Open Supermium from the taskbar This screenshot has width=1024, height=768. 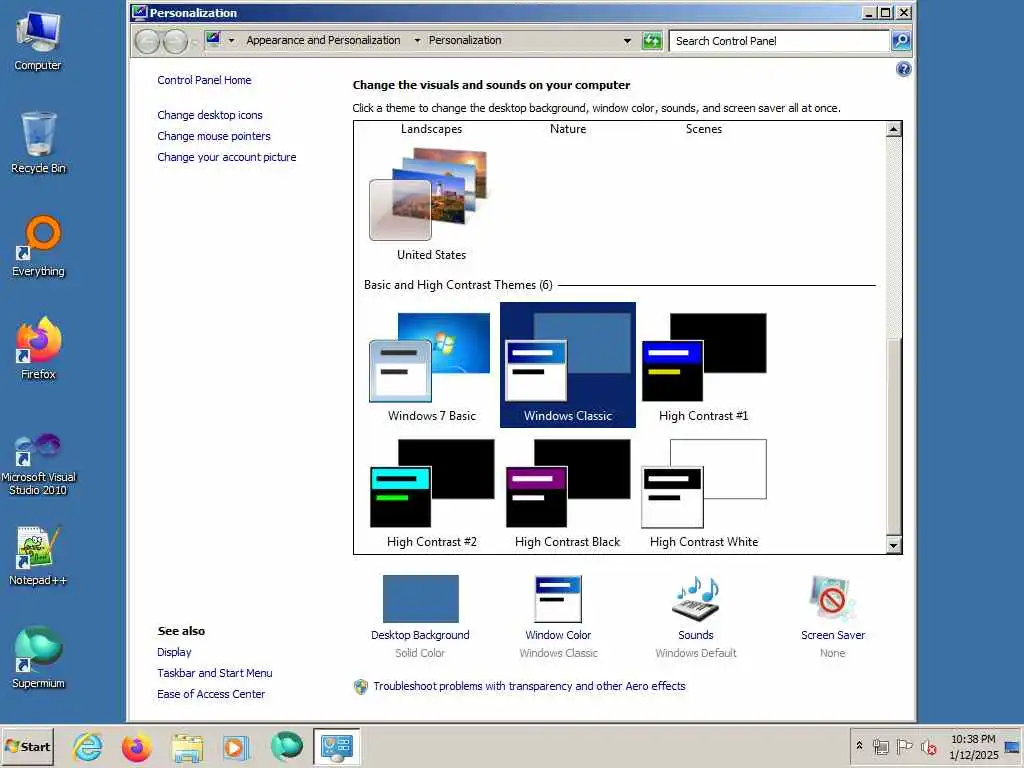coord(286,747)
